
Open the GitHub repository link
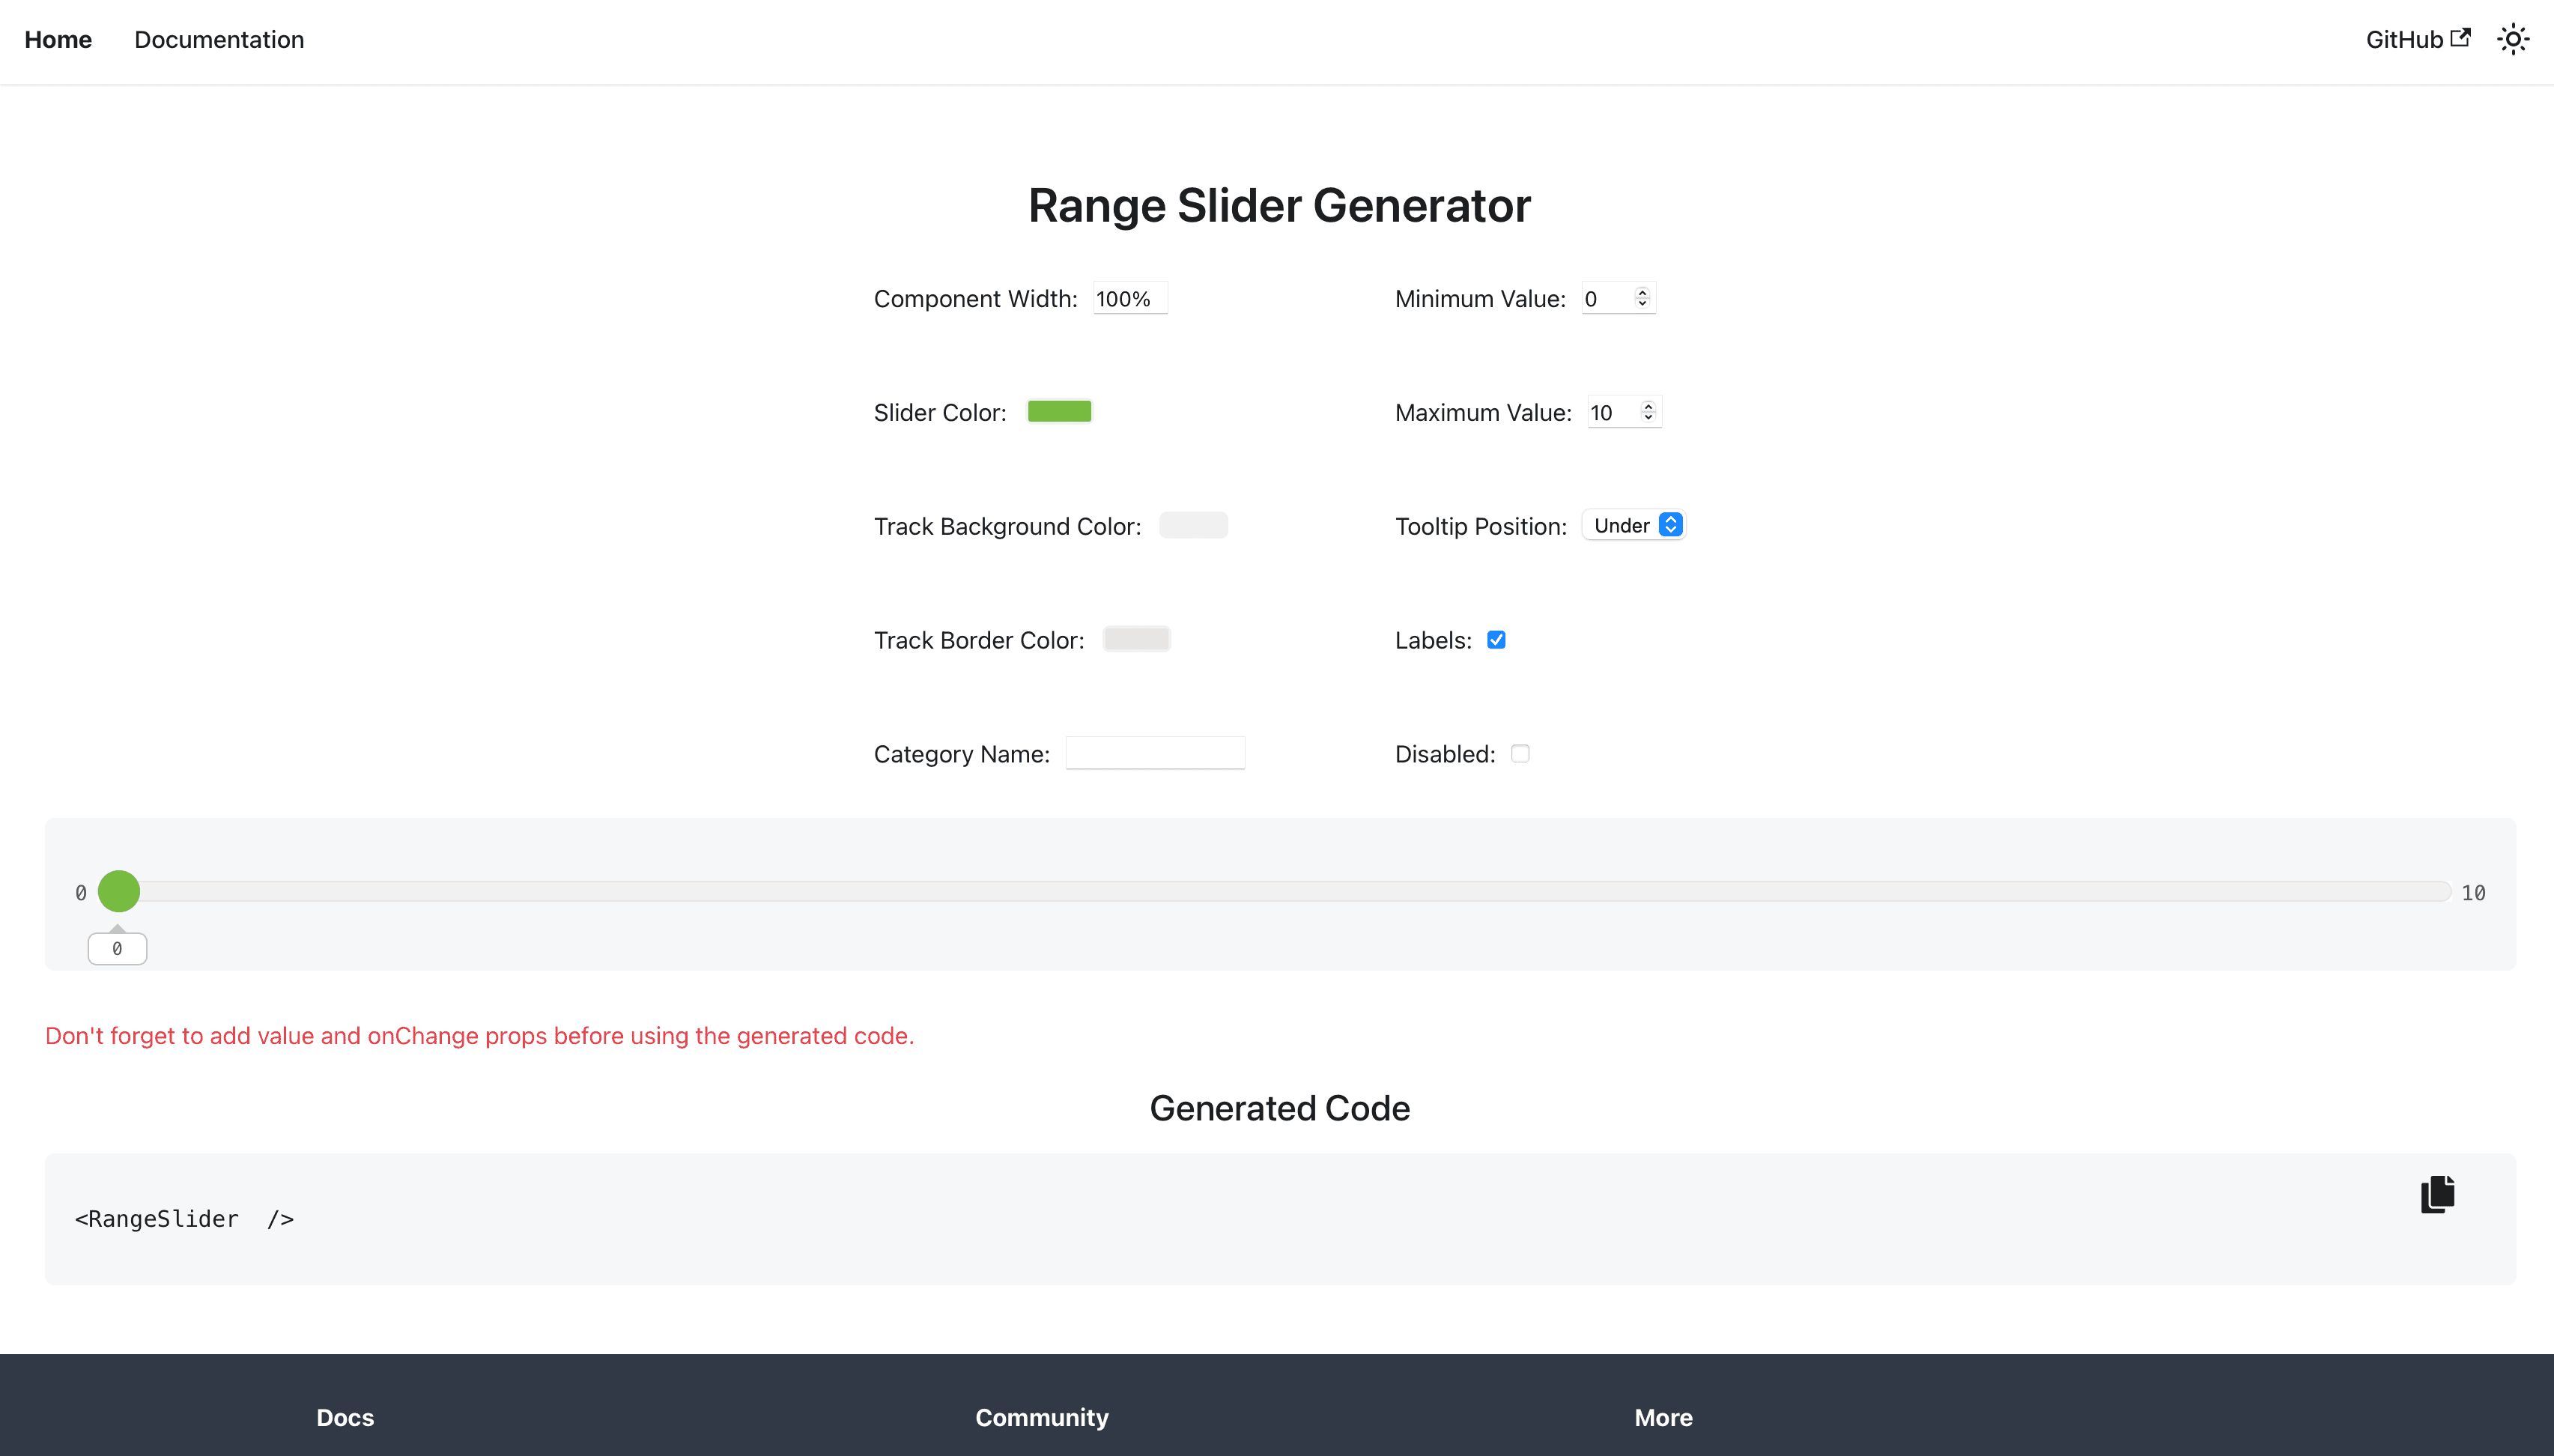[x=2404, y=39]
